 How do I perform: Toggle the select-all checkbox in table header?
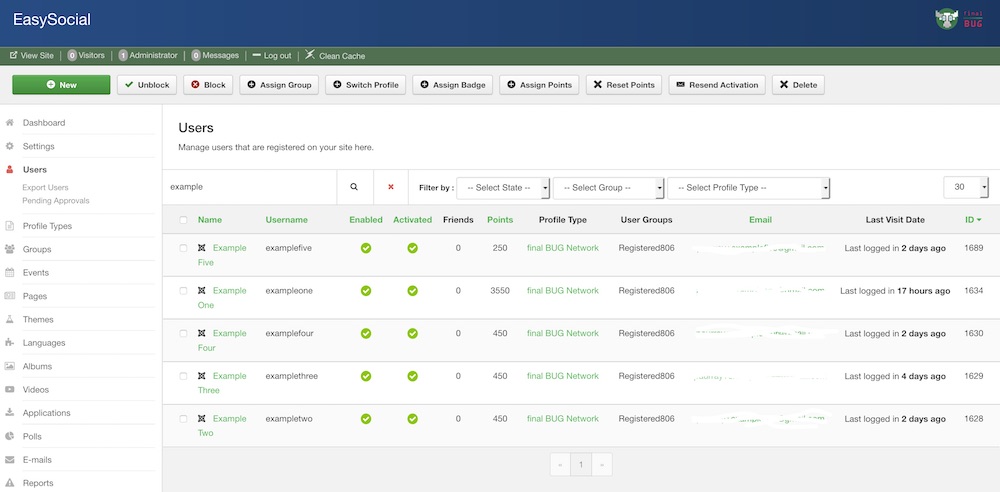point(182,220)
